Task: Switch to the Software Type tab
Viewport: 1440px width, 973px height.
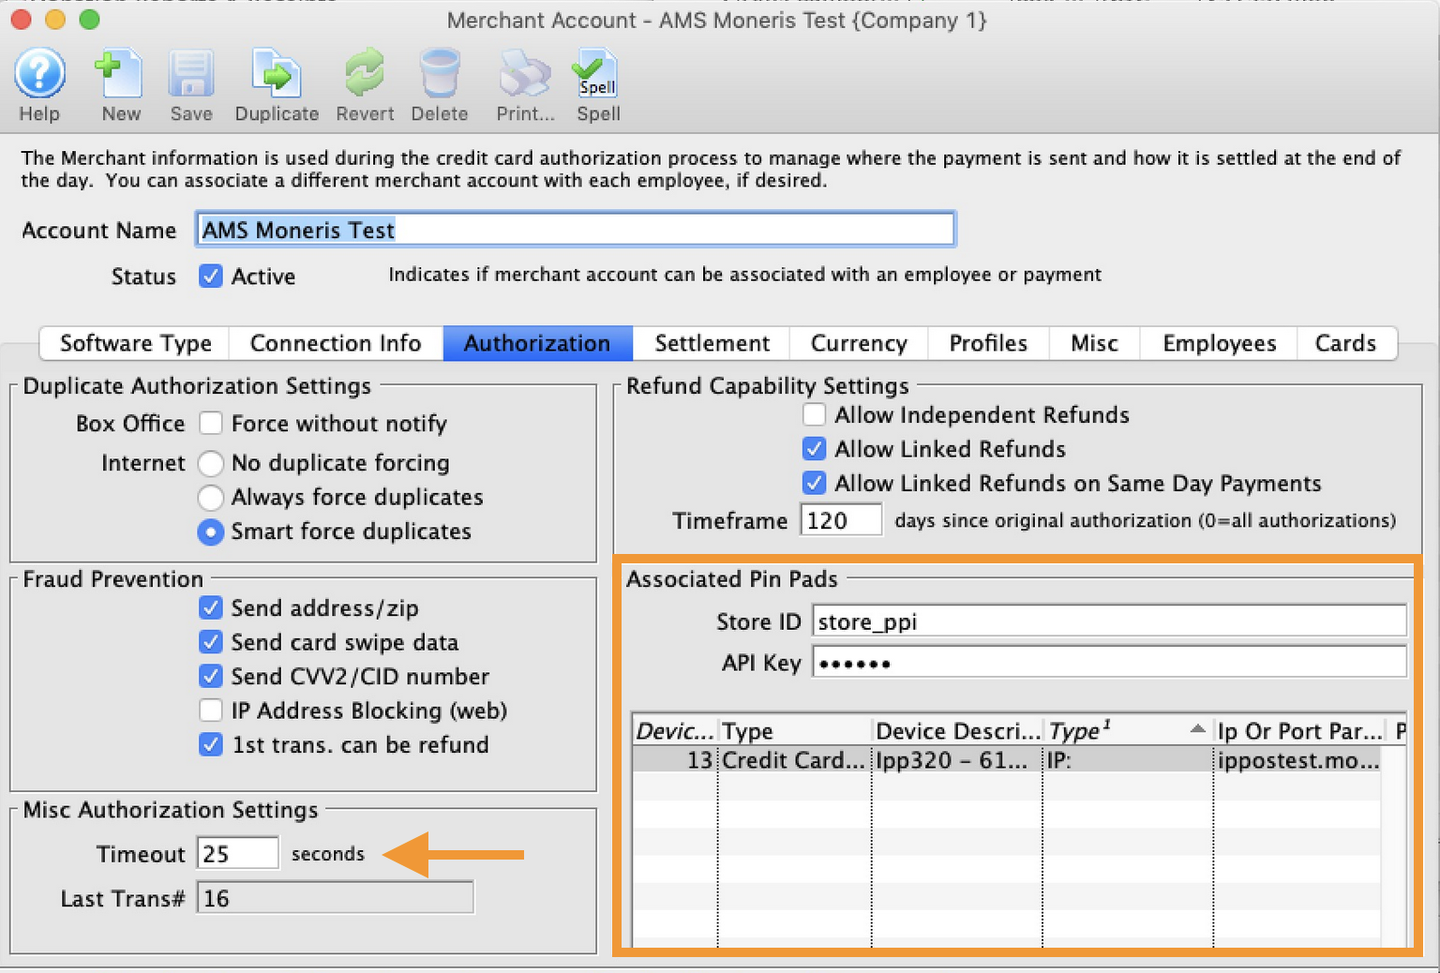Action: 135,343
